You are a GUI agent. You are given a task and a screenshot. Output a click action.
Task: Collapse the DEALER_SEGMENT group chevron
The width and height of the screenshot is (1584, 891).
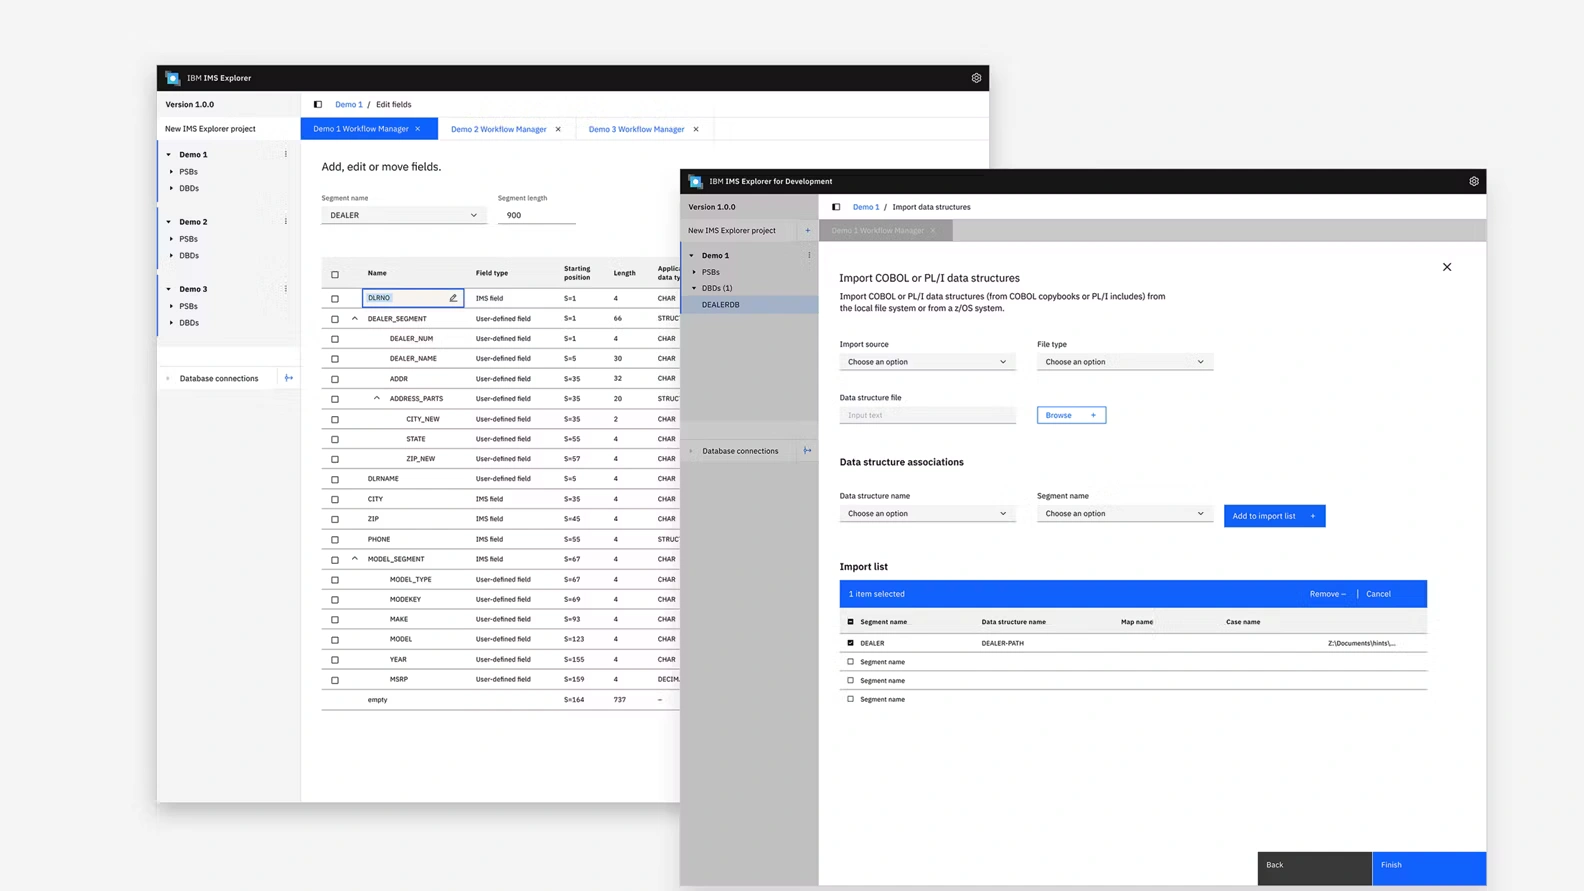click(355, 318)
